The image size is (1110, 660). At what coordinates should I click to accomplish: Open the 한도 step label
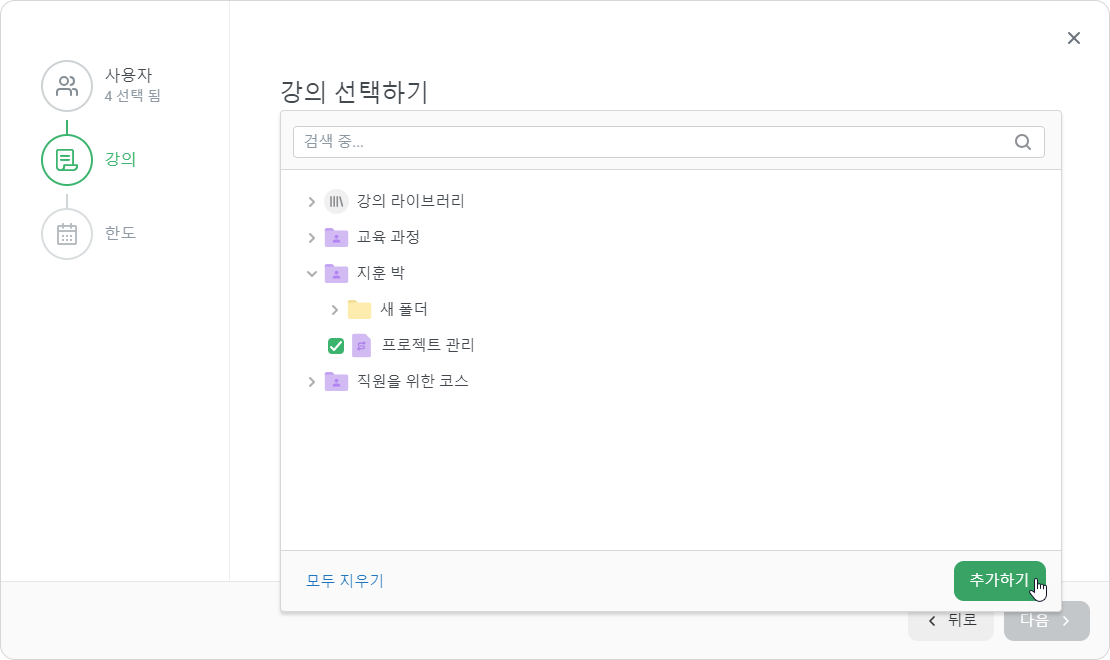(x=120, y=233)
